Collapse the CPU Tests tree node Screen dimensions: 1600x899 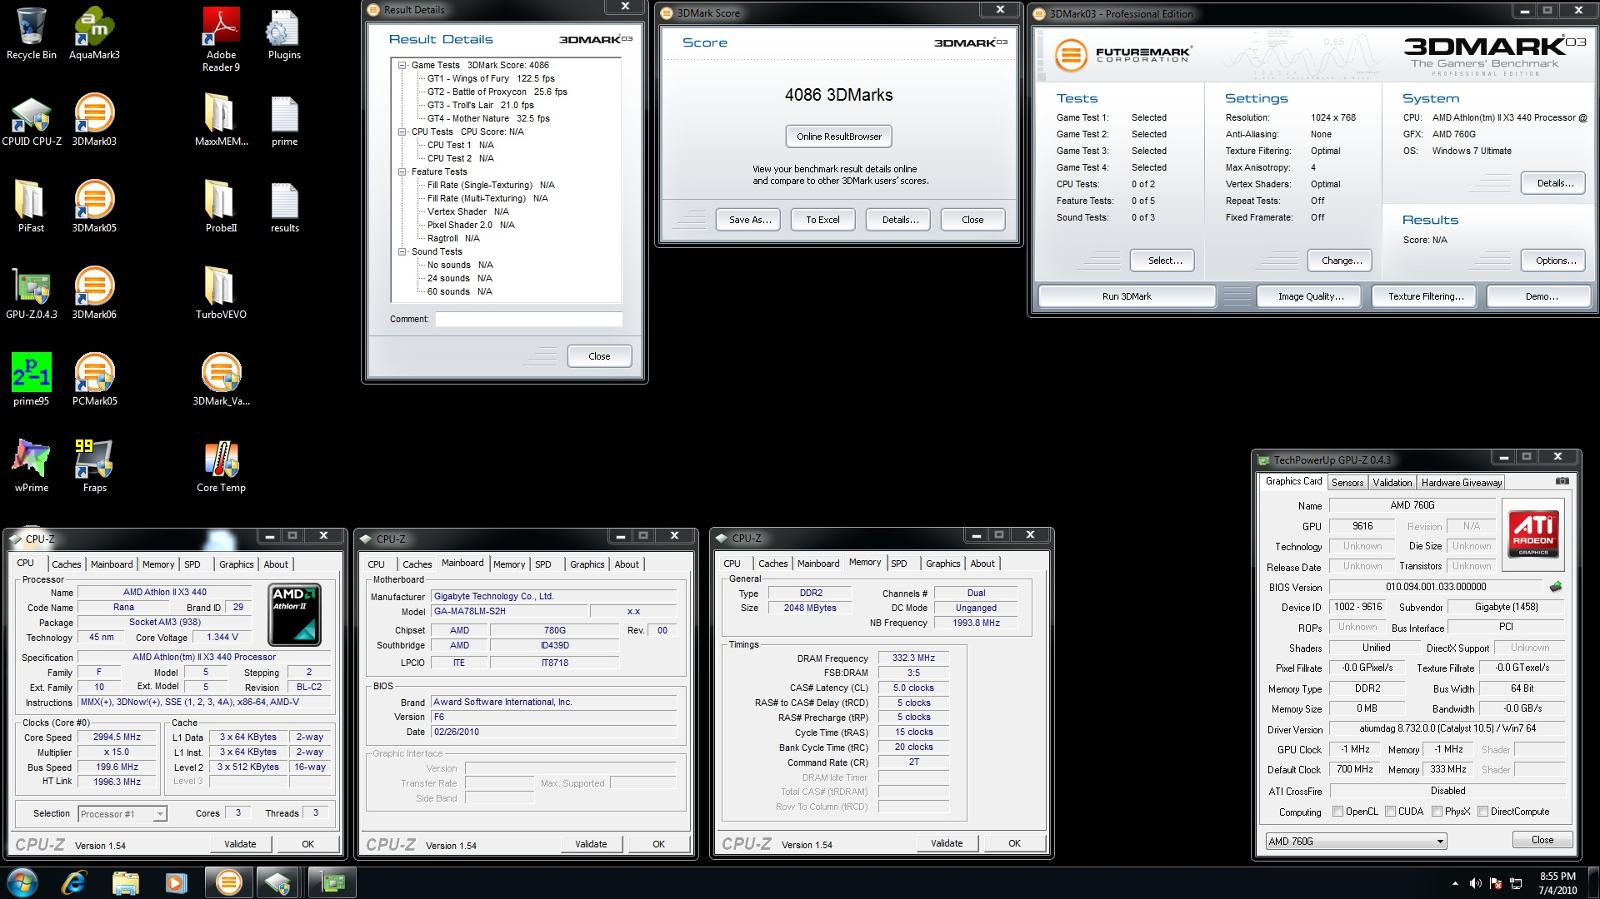pos(402,132)
